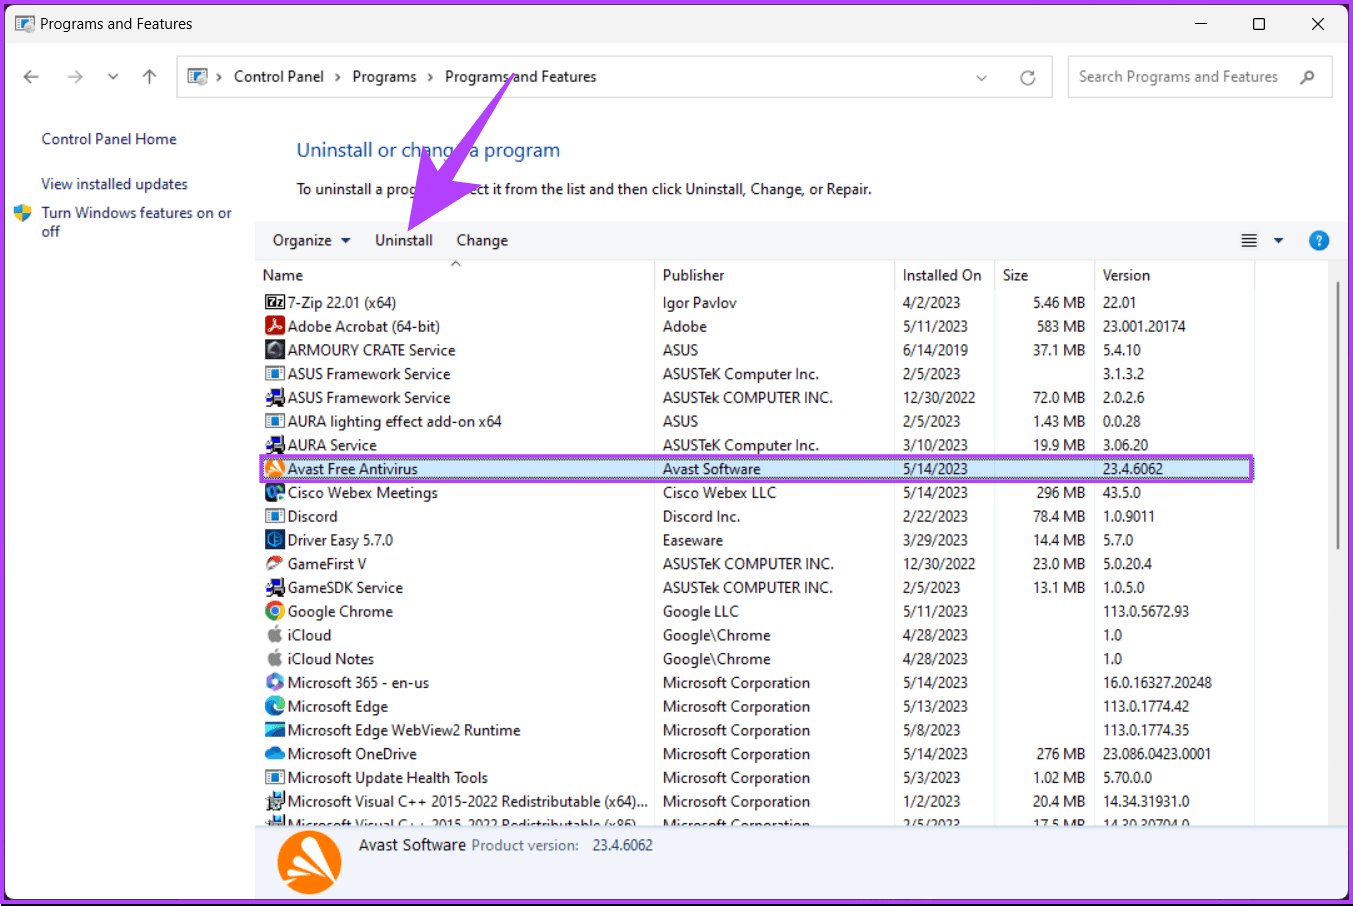Click the Google Chrome program icon
Screen dimensions: 1353x906
[275, 611]
